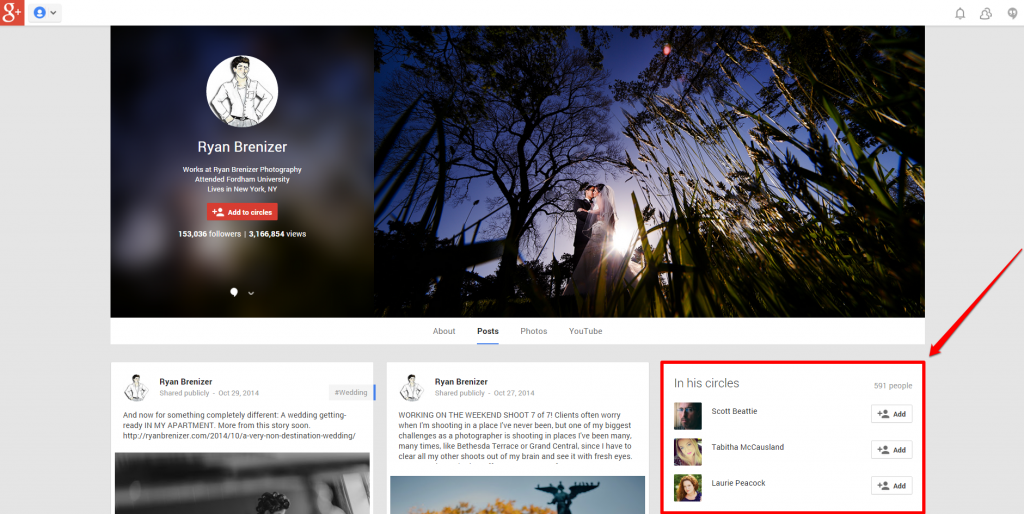Open Ryan Brenizer name on Oct 27 post
Image resolution: width=1024 pixels, height=514 pixels.
[x=461, y=381]
